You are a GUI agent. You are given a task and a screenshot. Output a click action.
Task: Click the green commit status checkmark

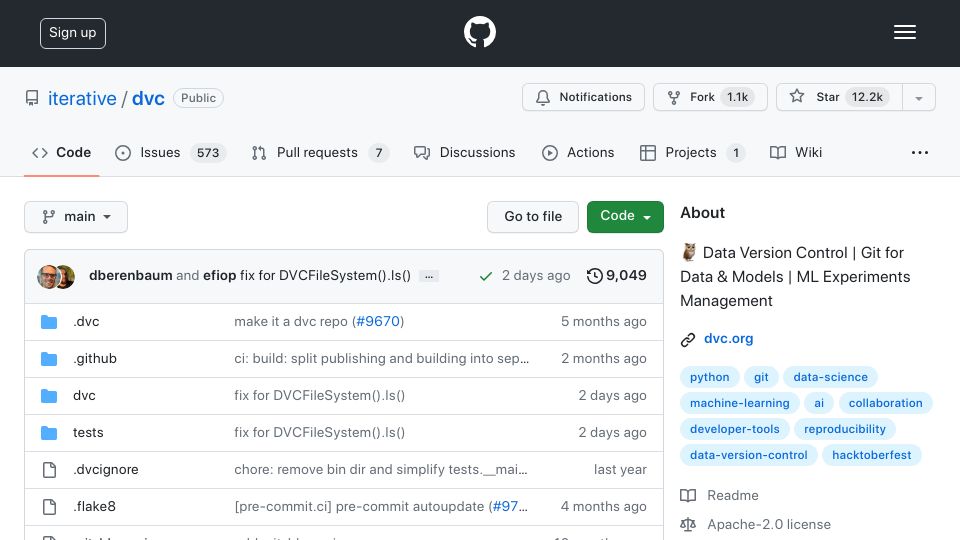486,276
